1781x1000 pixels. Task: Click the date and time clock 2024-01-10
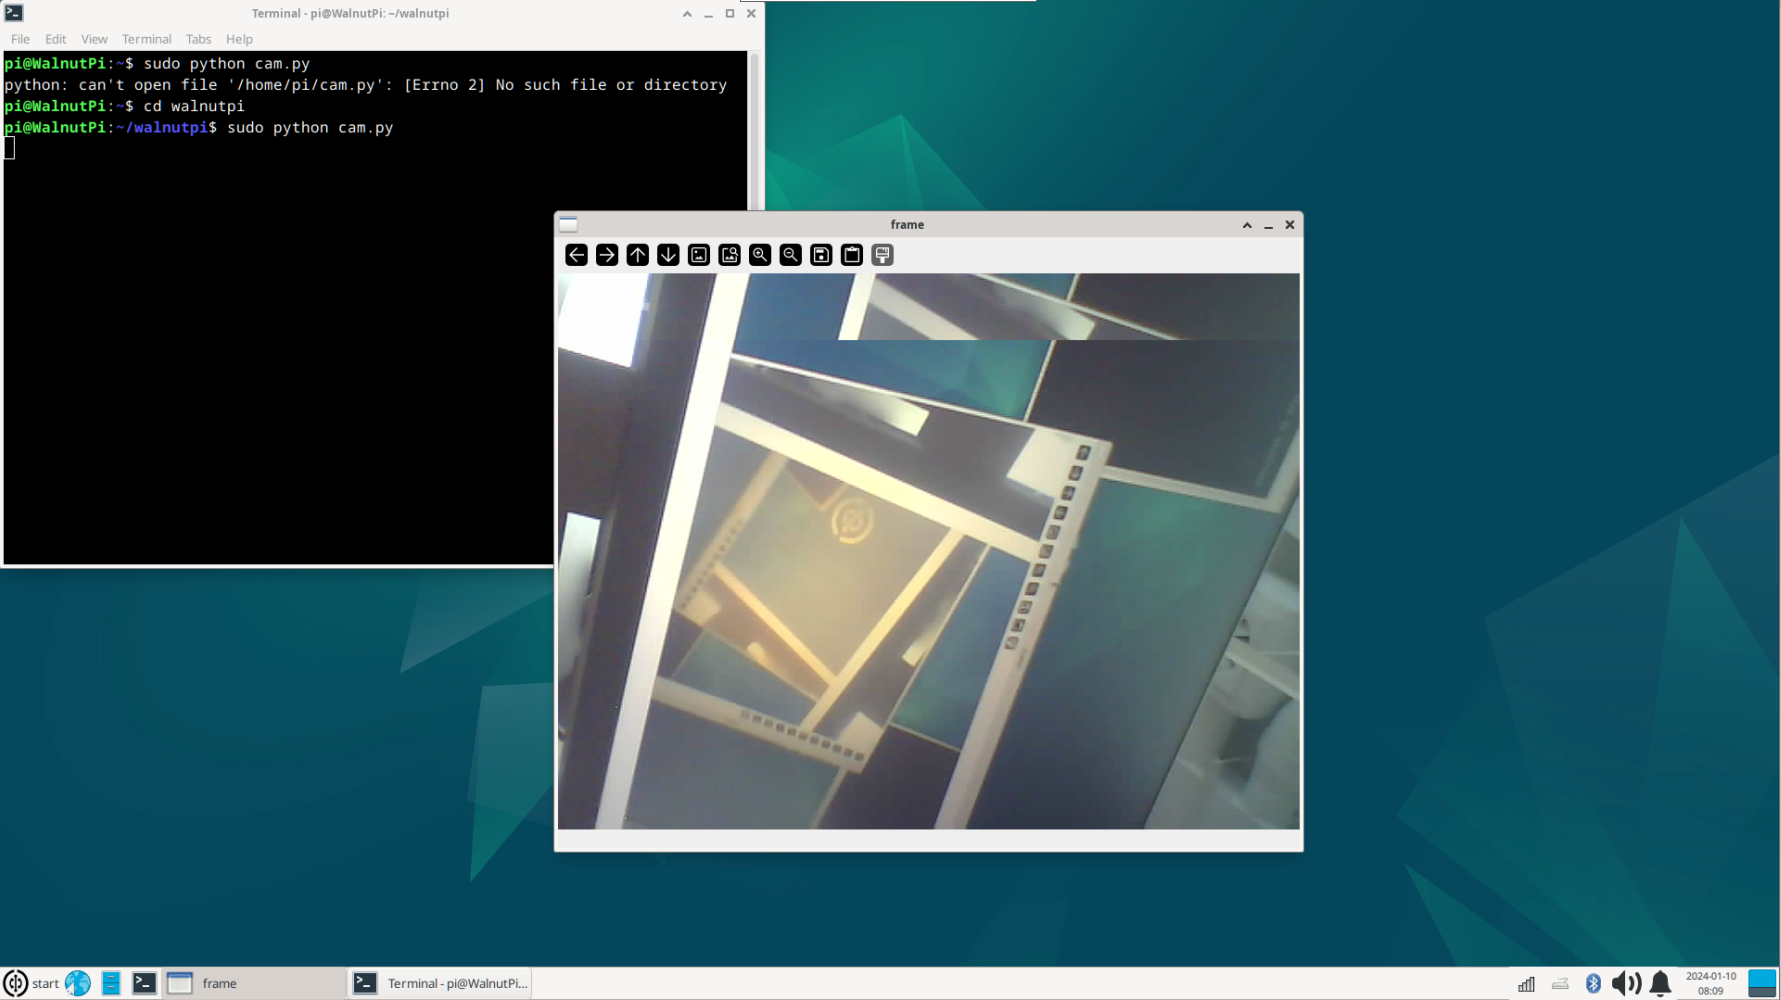tap(1711, 983)
